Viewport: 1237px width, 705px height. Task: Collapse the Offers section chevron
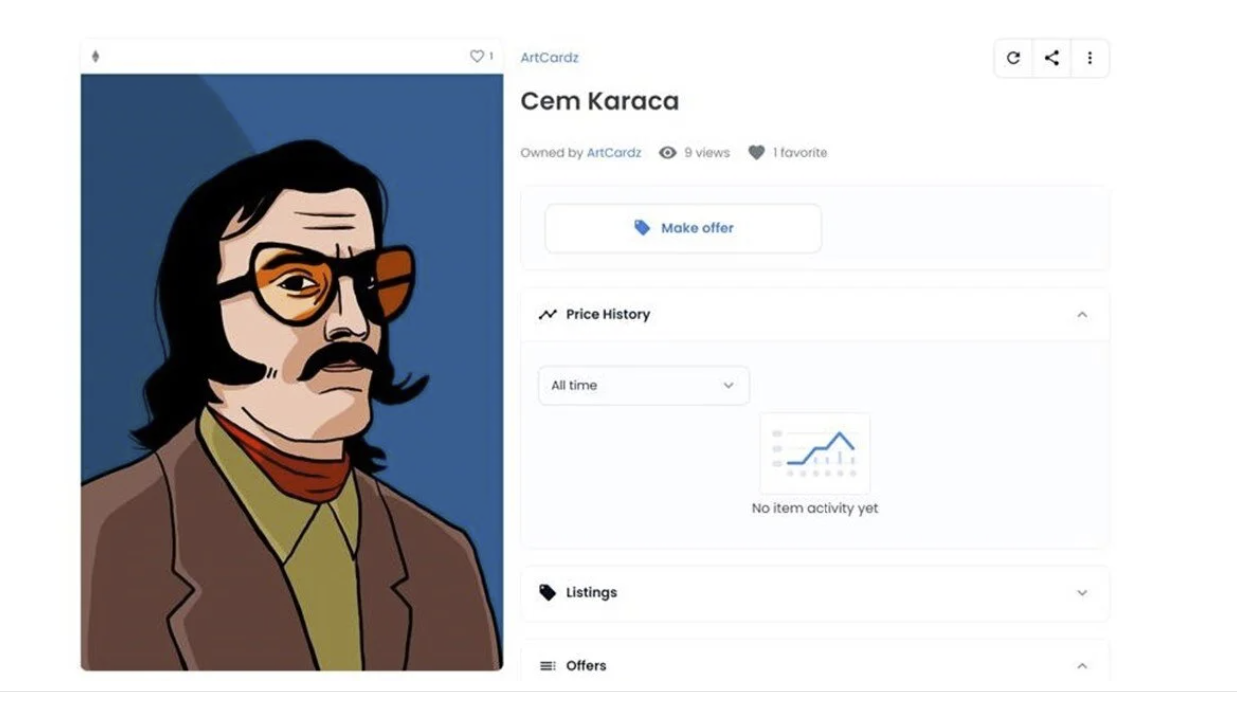(1082, 666)
